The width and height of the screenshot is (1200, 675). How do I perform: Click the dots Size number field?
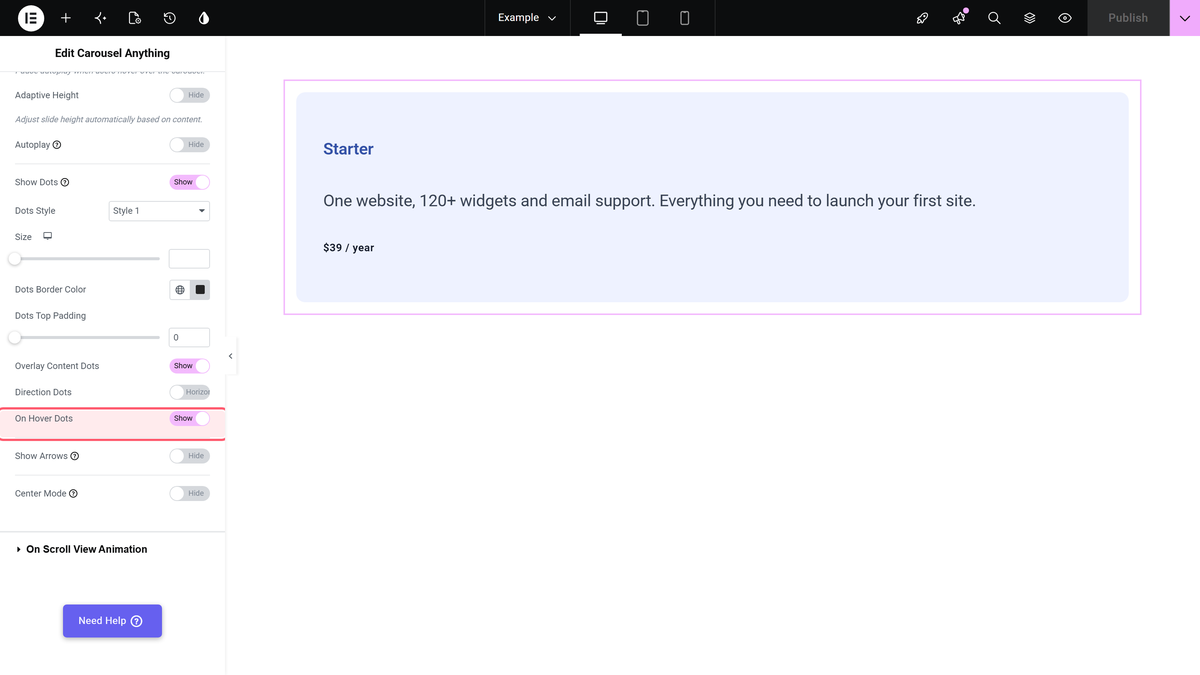(189, 259)
